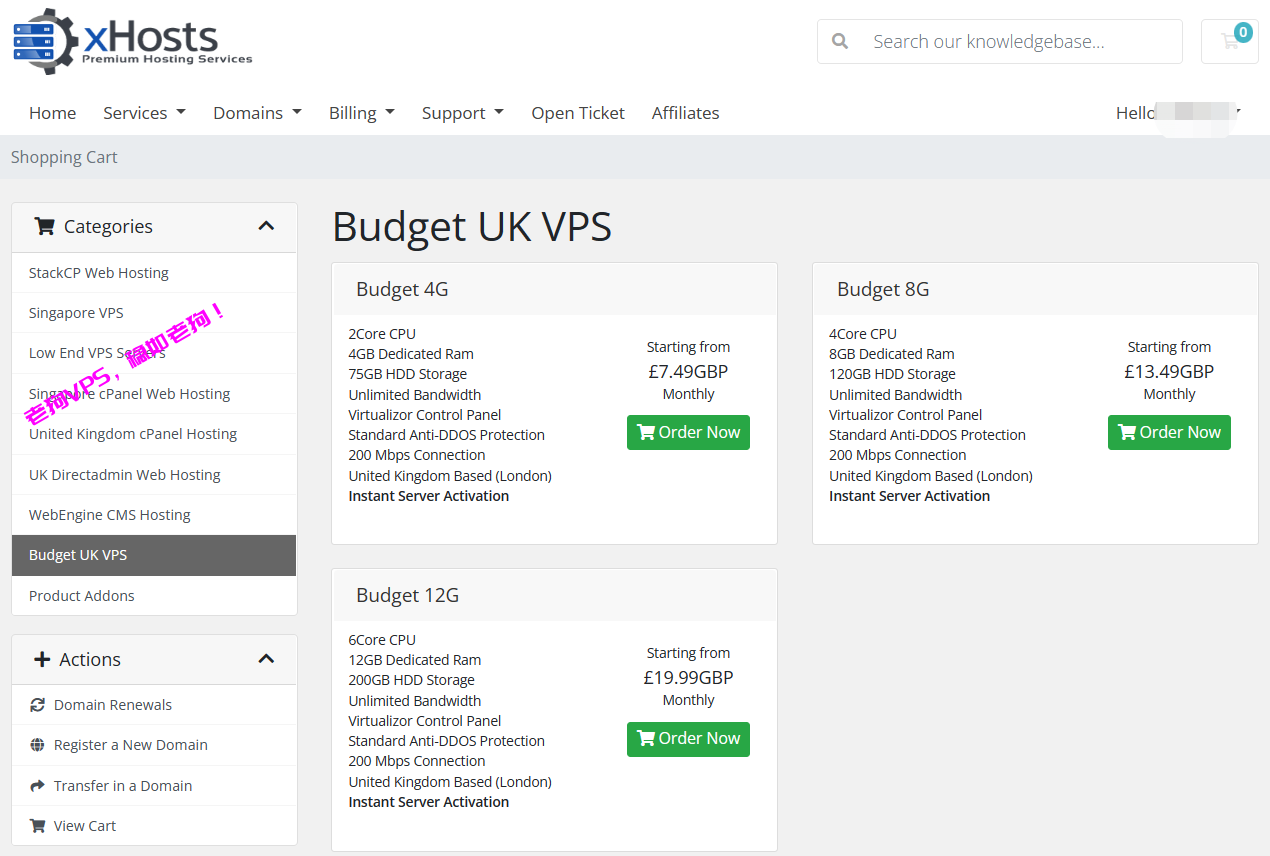This screenshot has width=1270, height=856.
Task: Order the Budget 12G plan
Action: [688, 739]
